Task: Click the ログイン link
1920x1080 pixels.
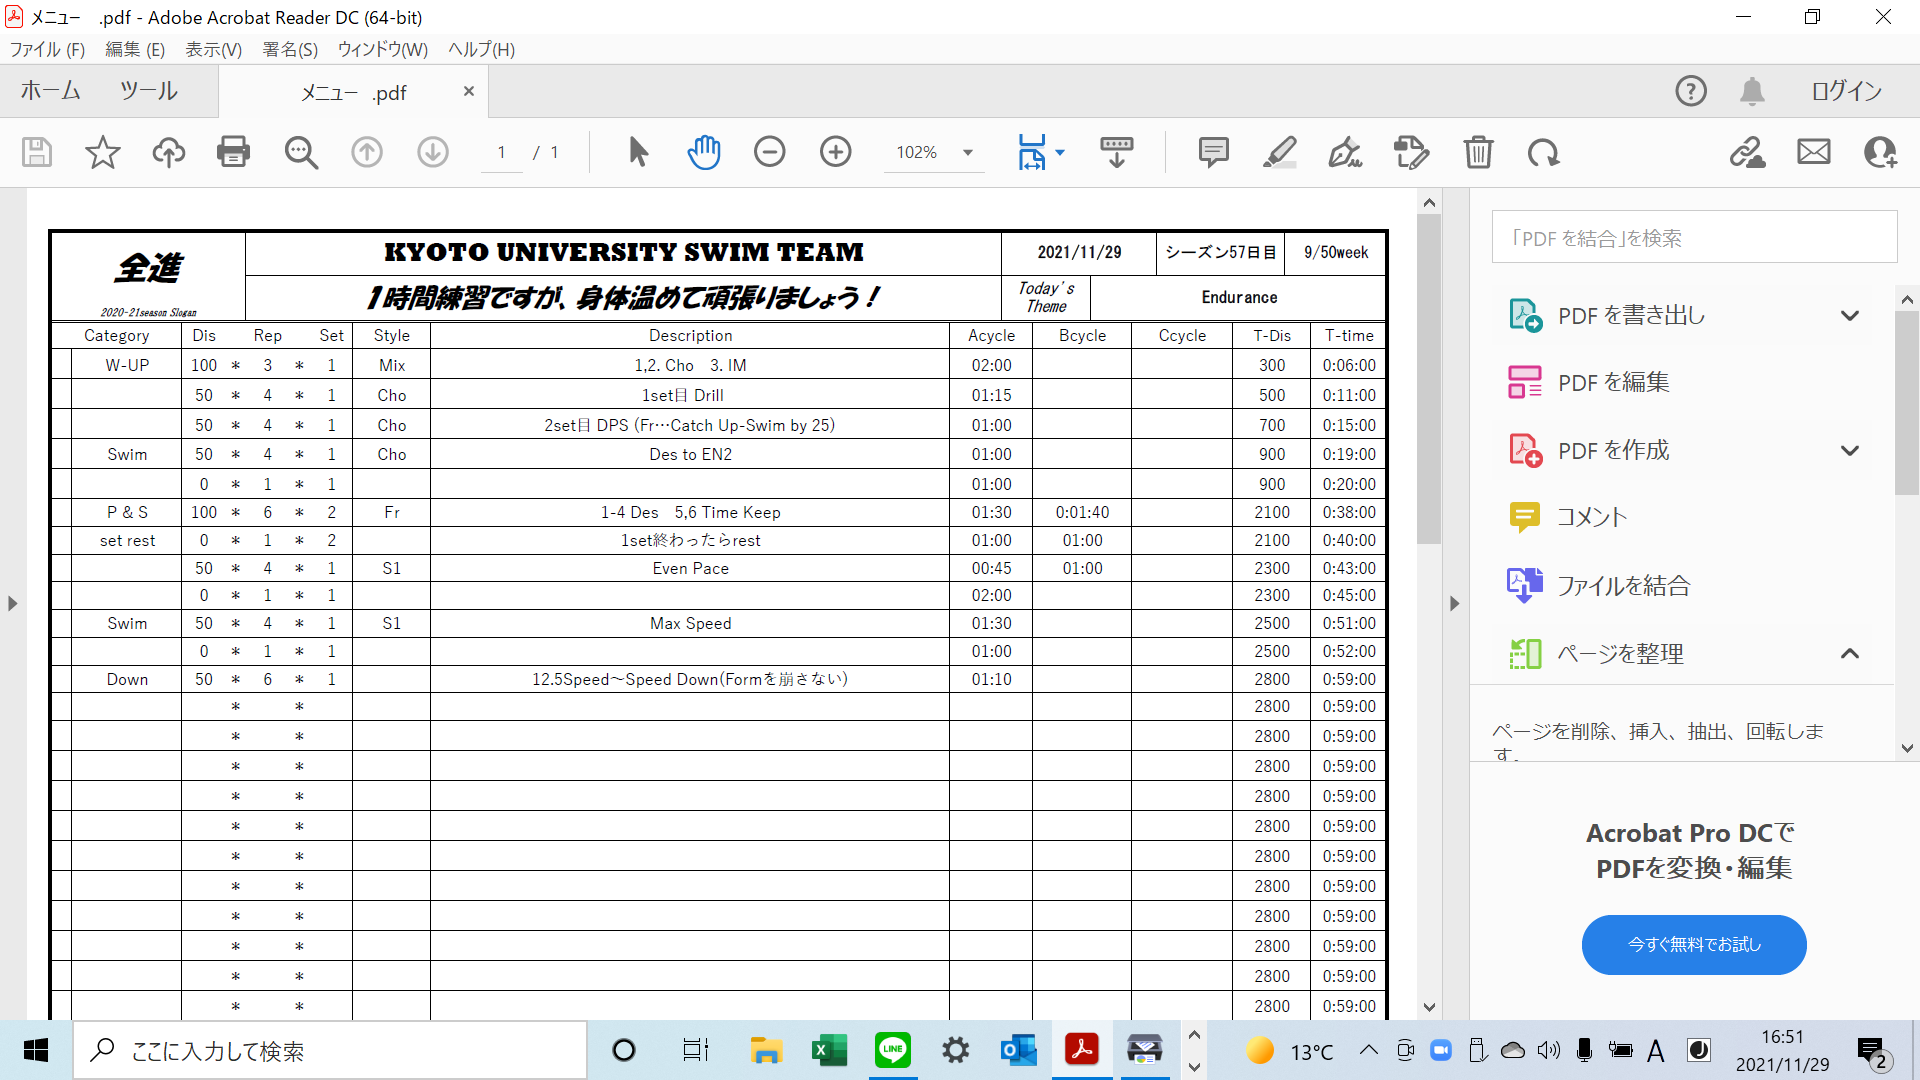Action: pyautogui.click(x=1846, y=91)
